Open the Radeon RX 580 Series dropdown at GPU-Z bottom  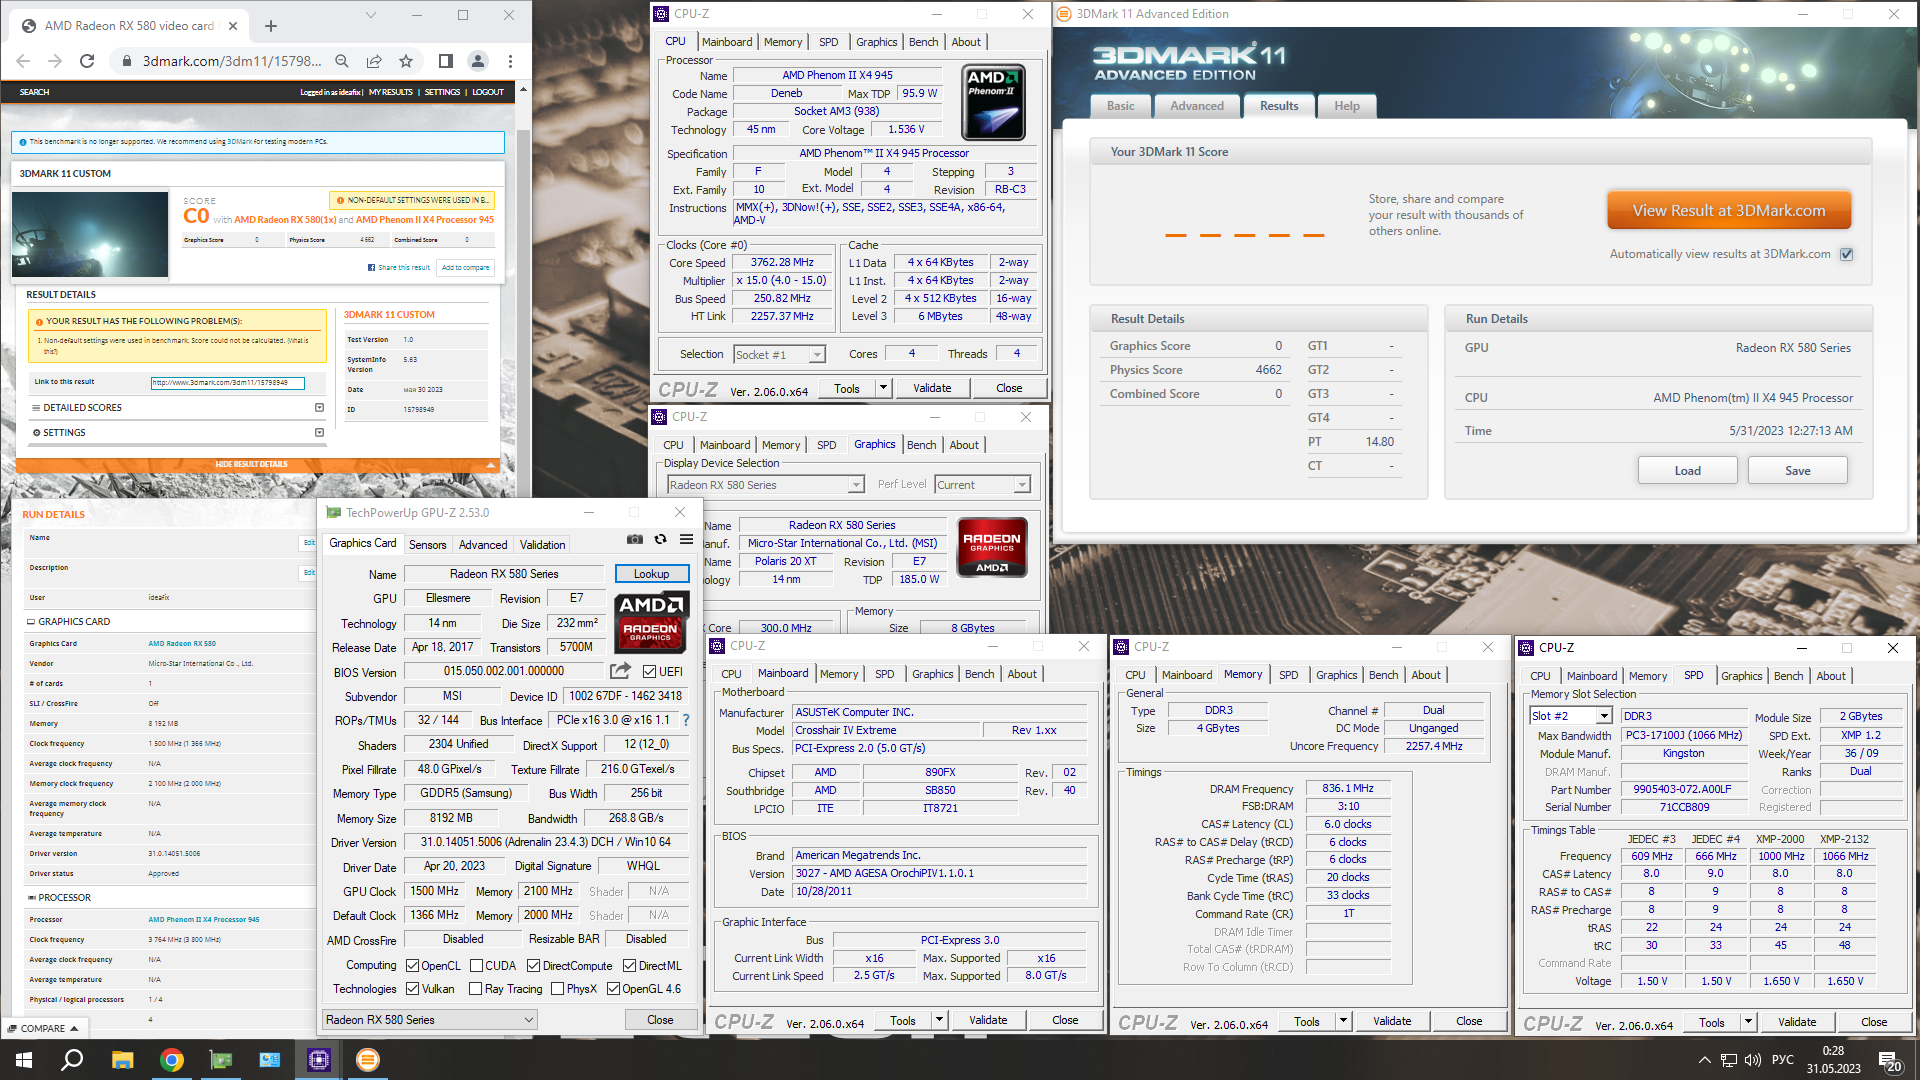(x=430, y=1020)
